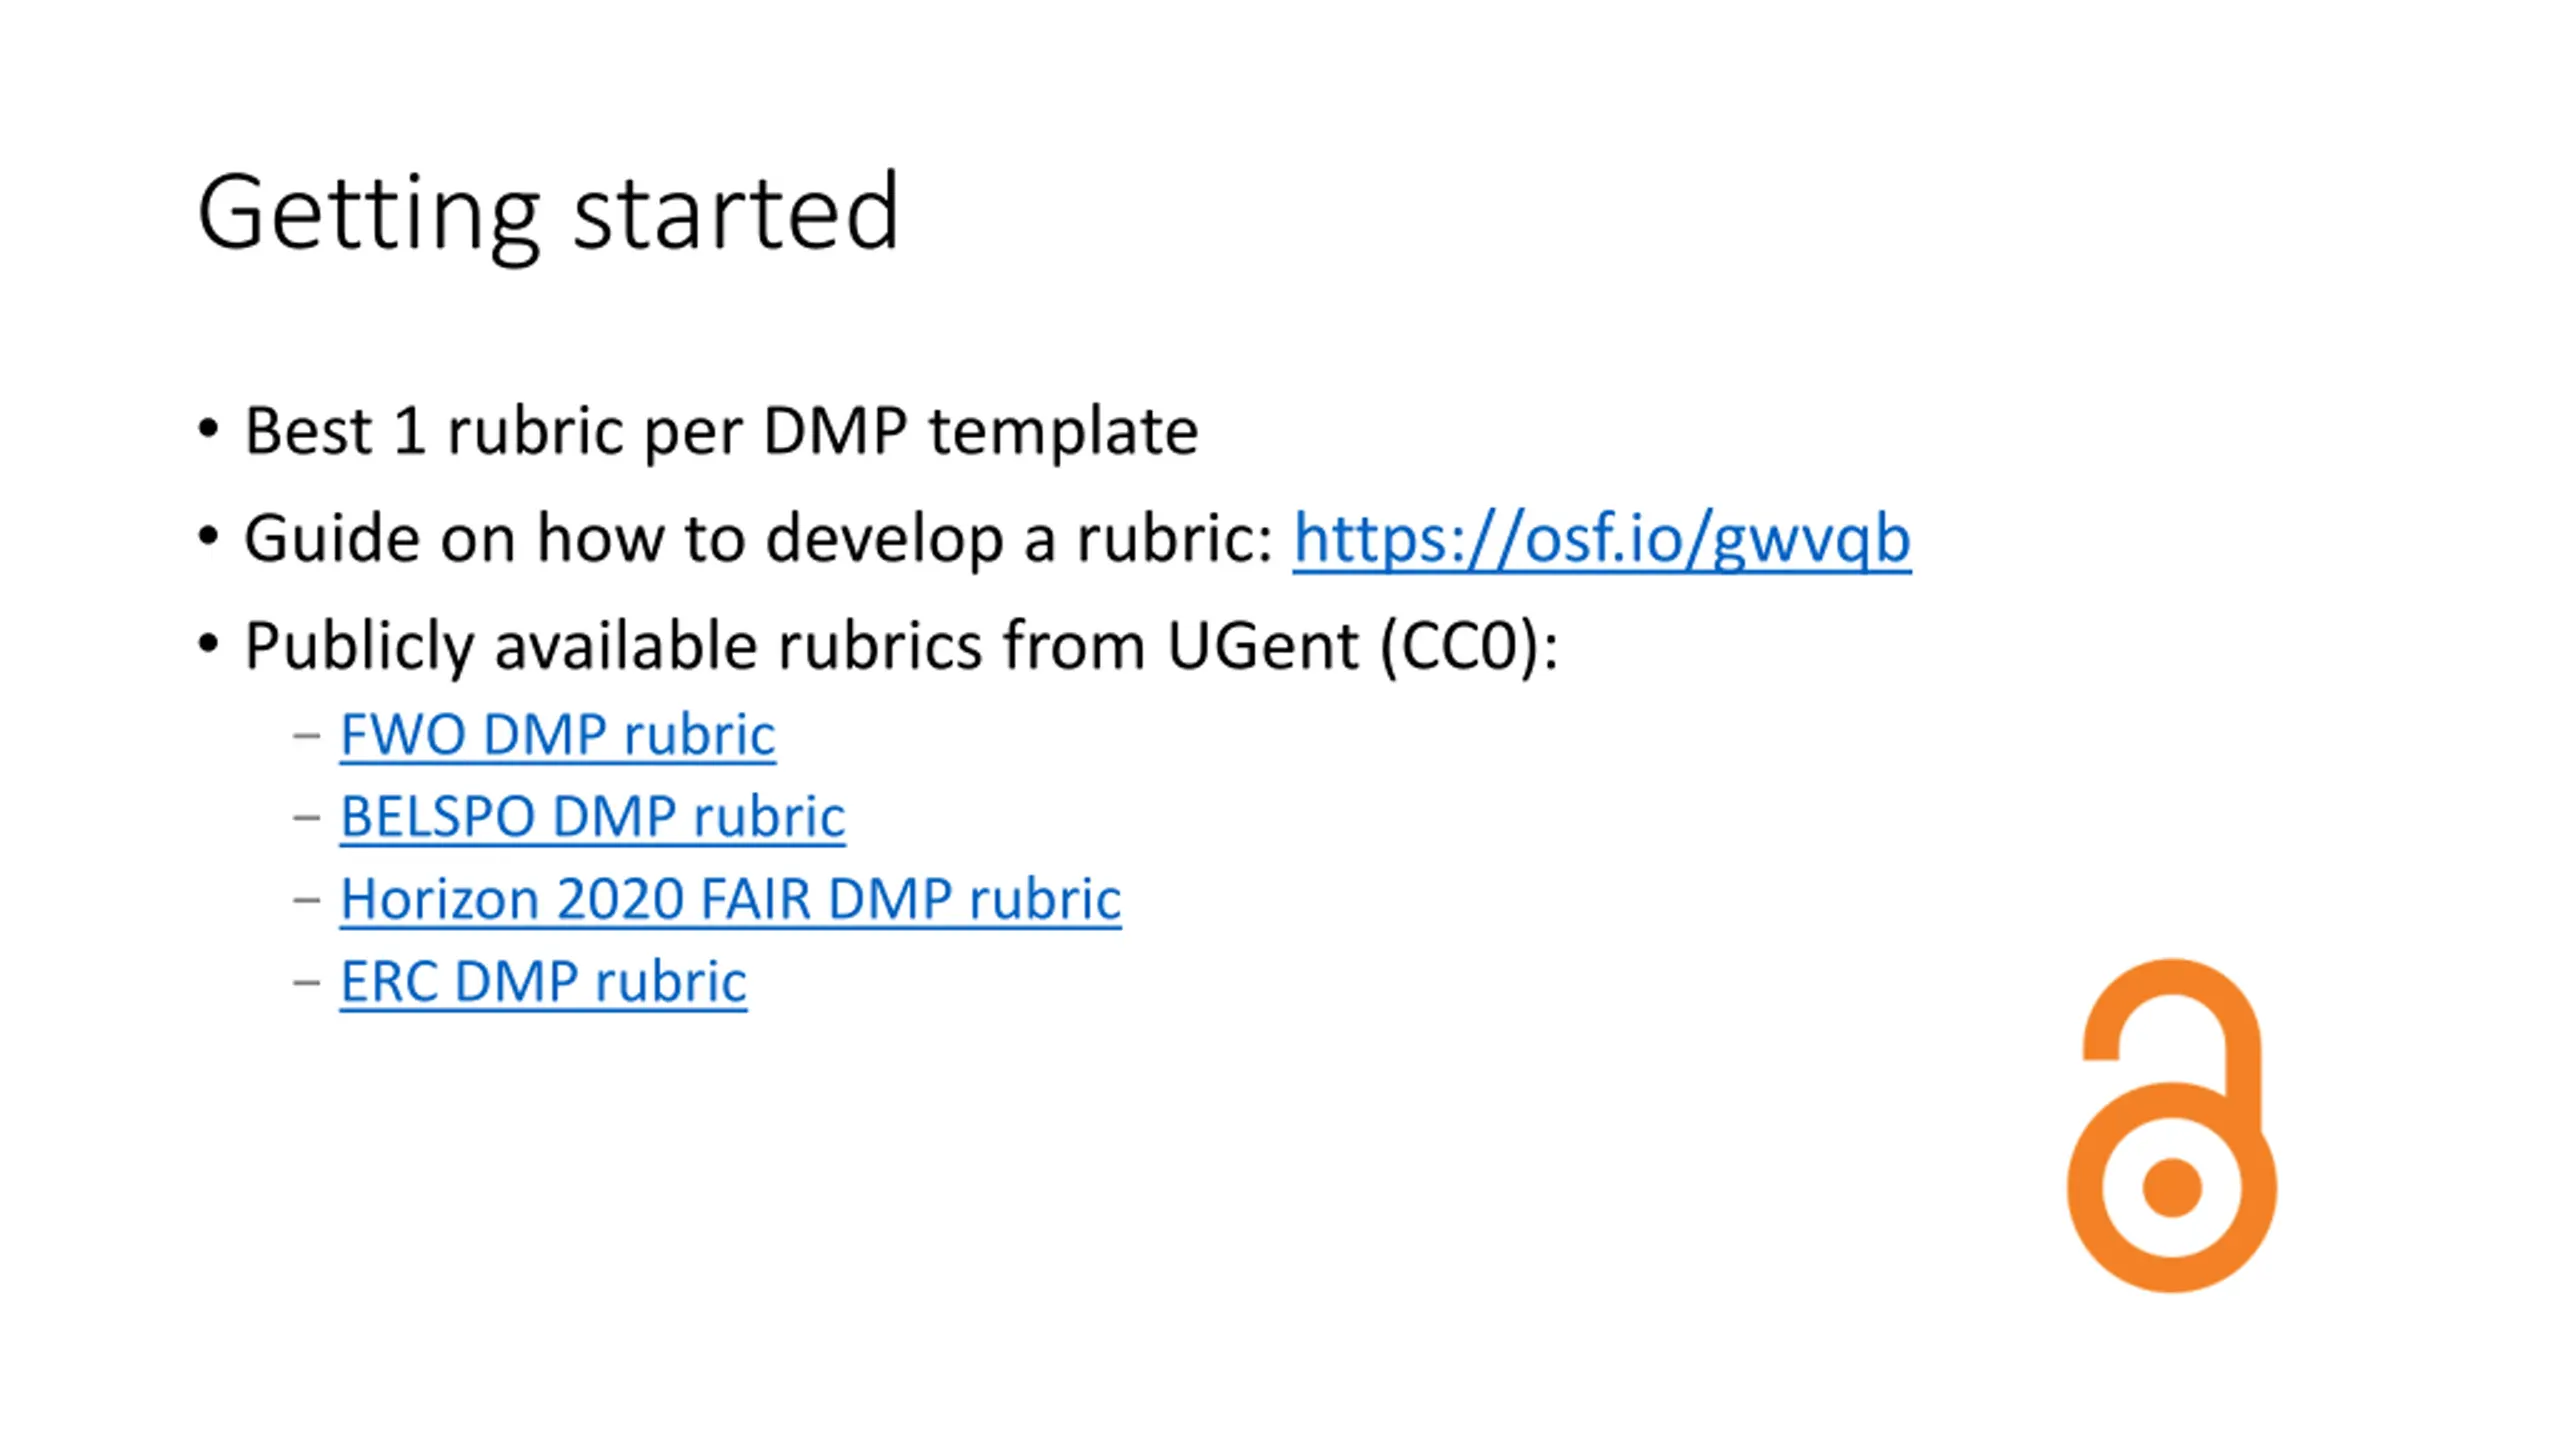
Task: Select the 'Getting started' slide title
Action: coord(548,213)
